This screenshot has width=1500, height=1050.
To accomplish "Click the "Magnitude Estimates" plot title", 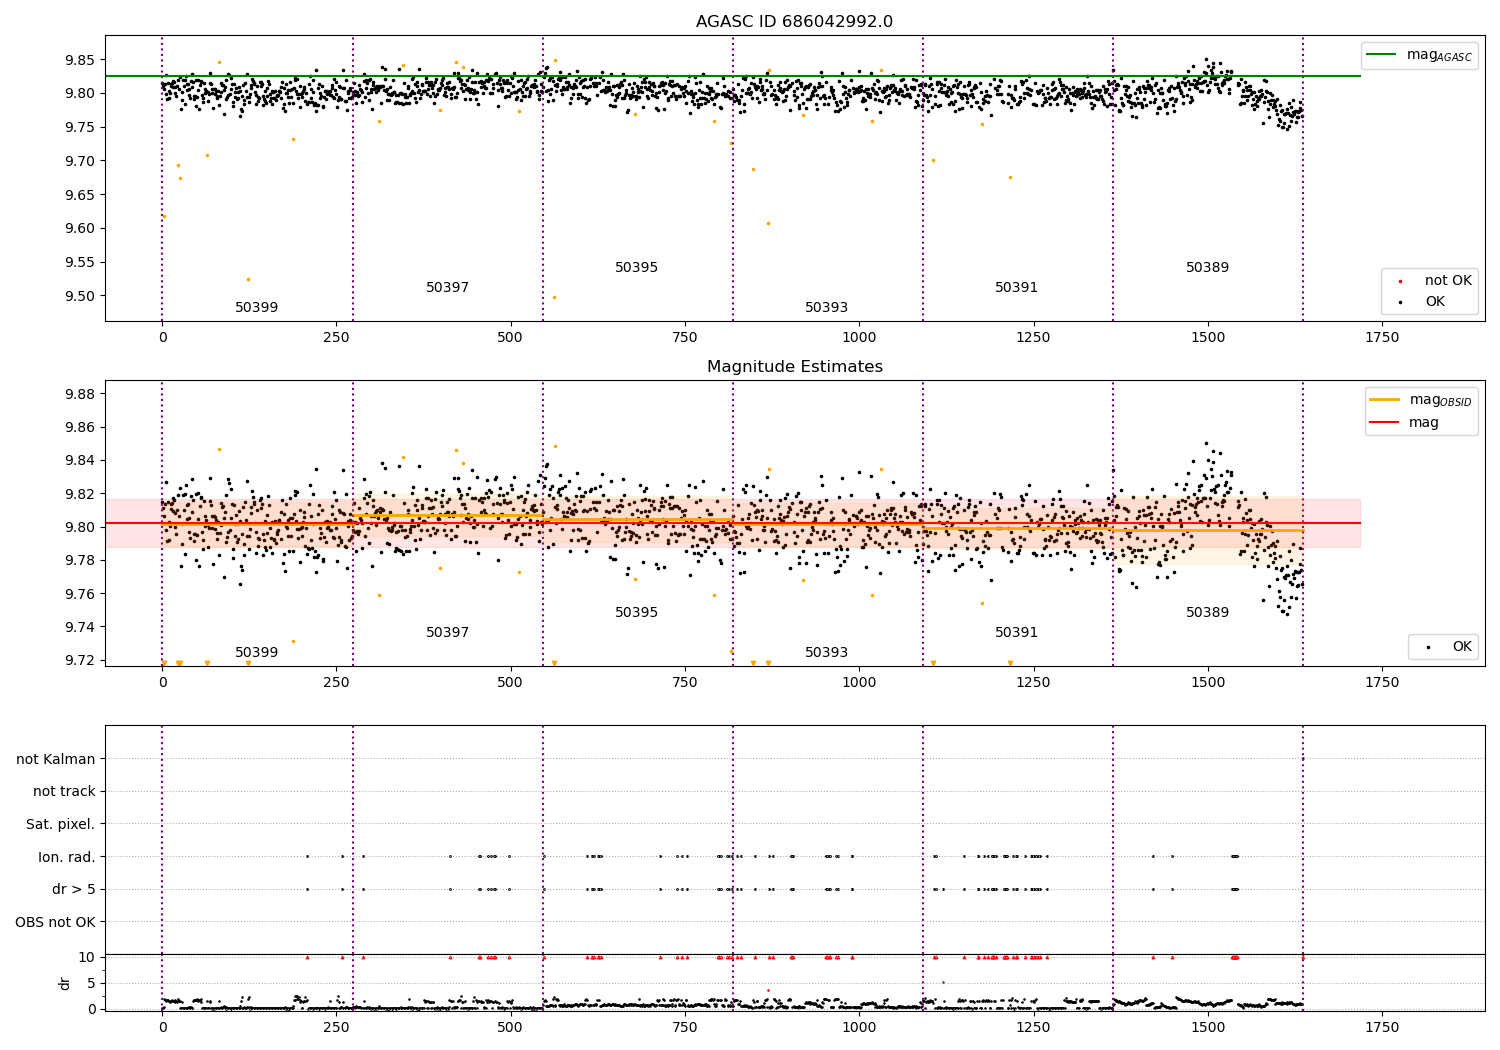I will click(x=794, y=367).
